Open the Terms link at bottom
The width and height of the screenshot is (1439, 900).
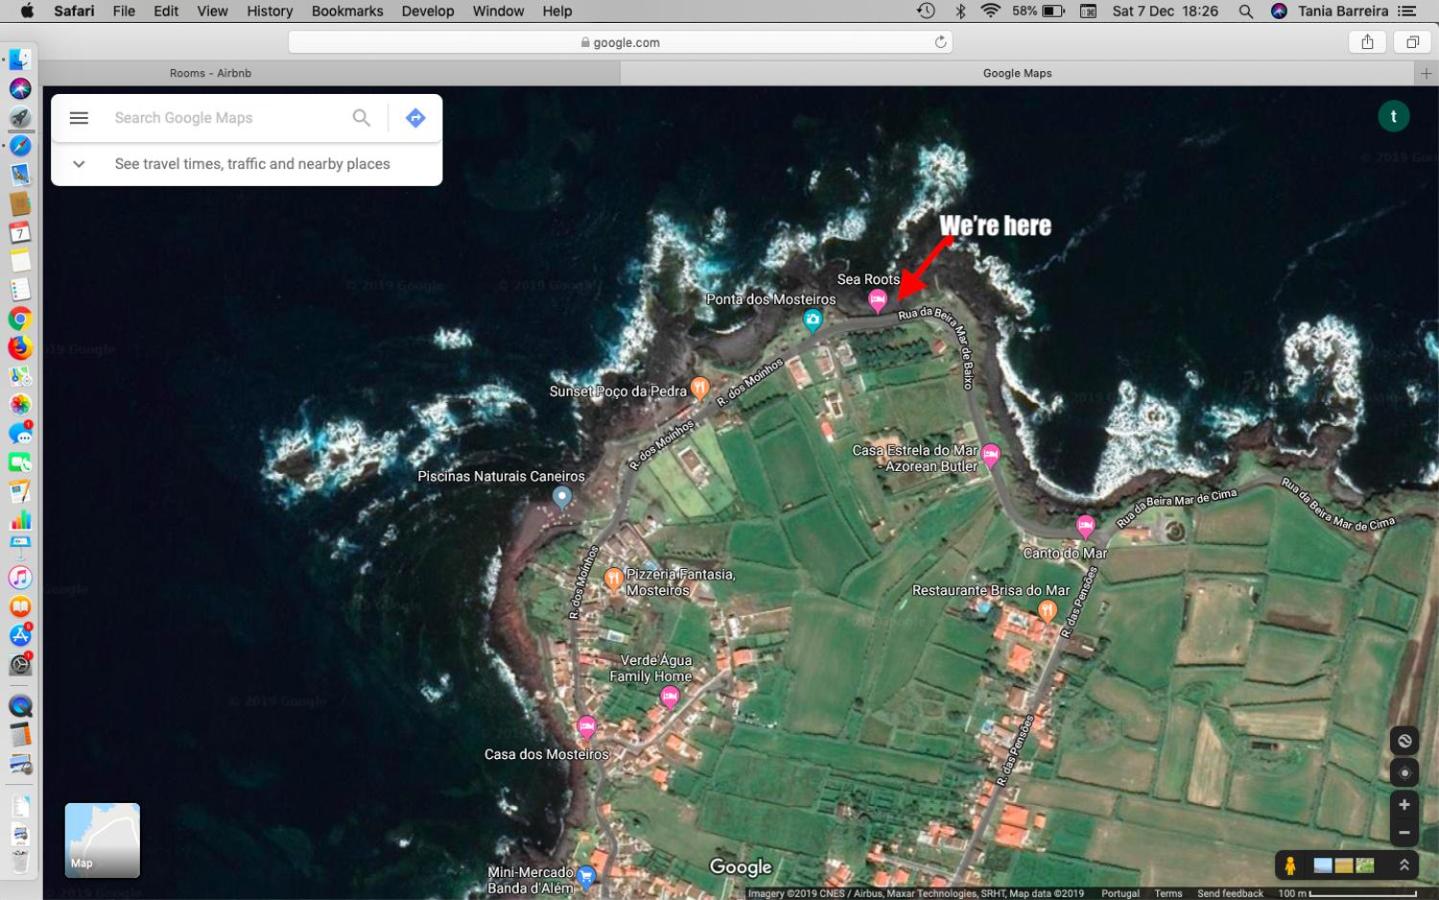[1168, 893]
